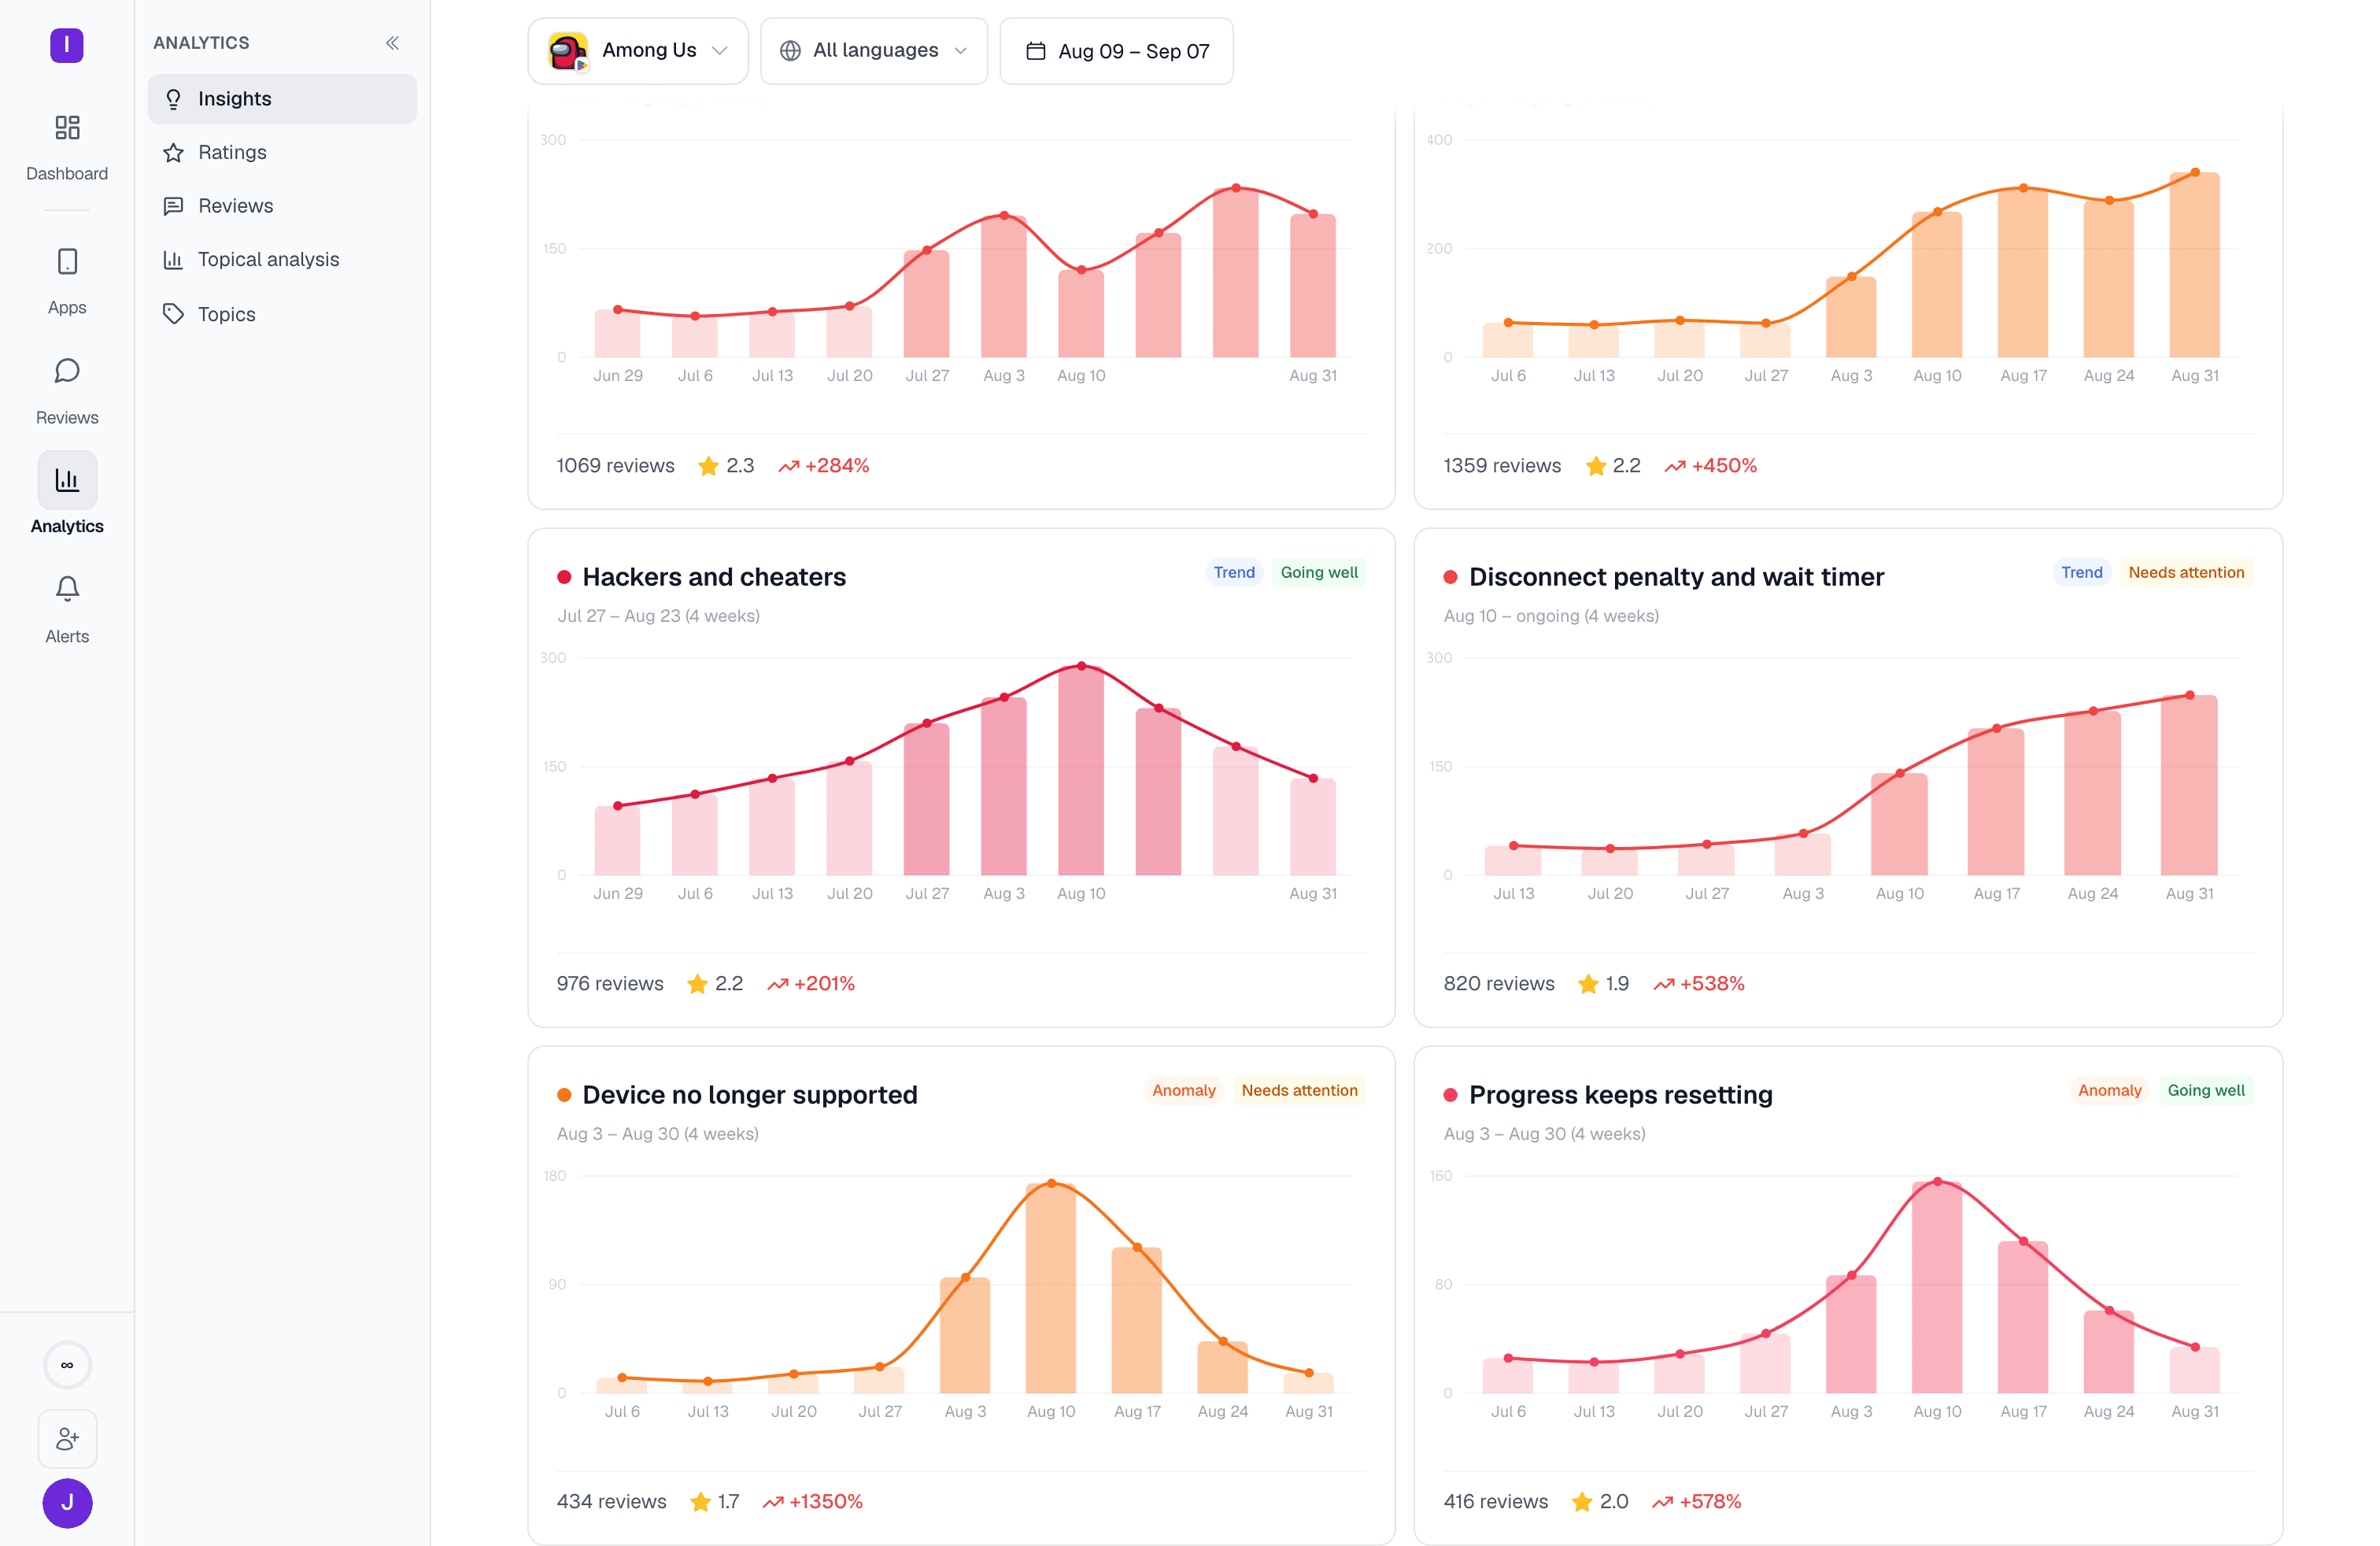2380x1546 pixels.
Task: Click the calendar icon in date range
Action: point(1036,51)
